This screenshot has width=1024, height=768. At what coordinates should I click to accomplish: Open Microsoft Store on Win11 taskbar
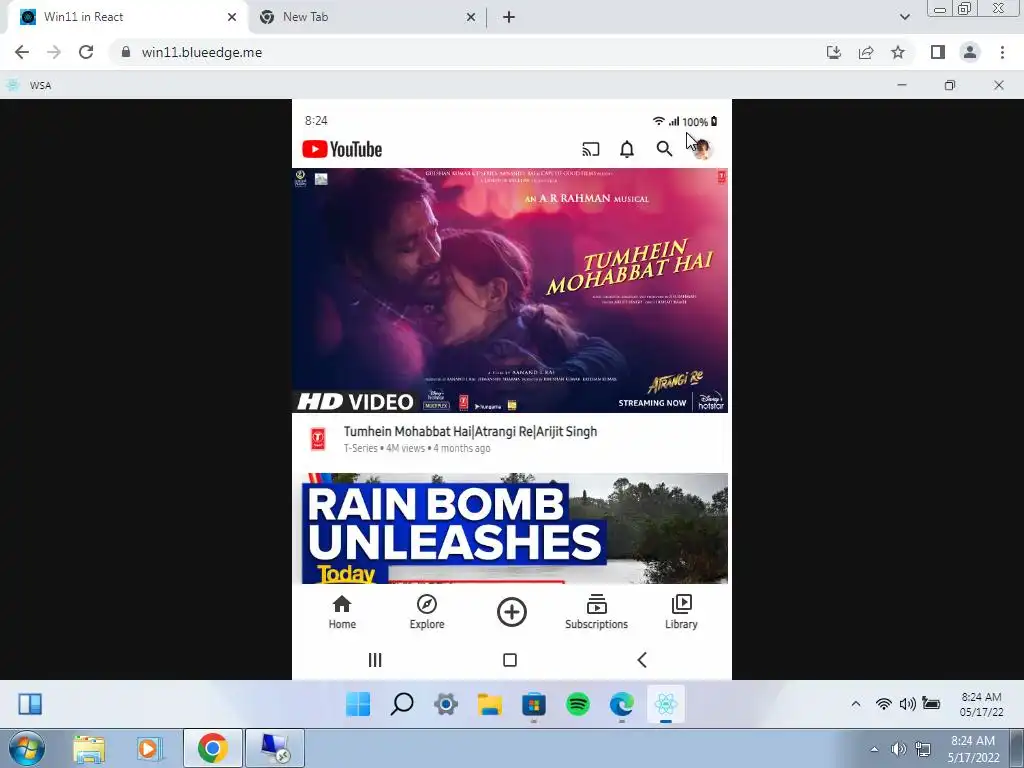(x=534, y=704)
